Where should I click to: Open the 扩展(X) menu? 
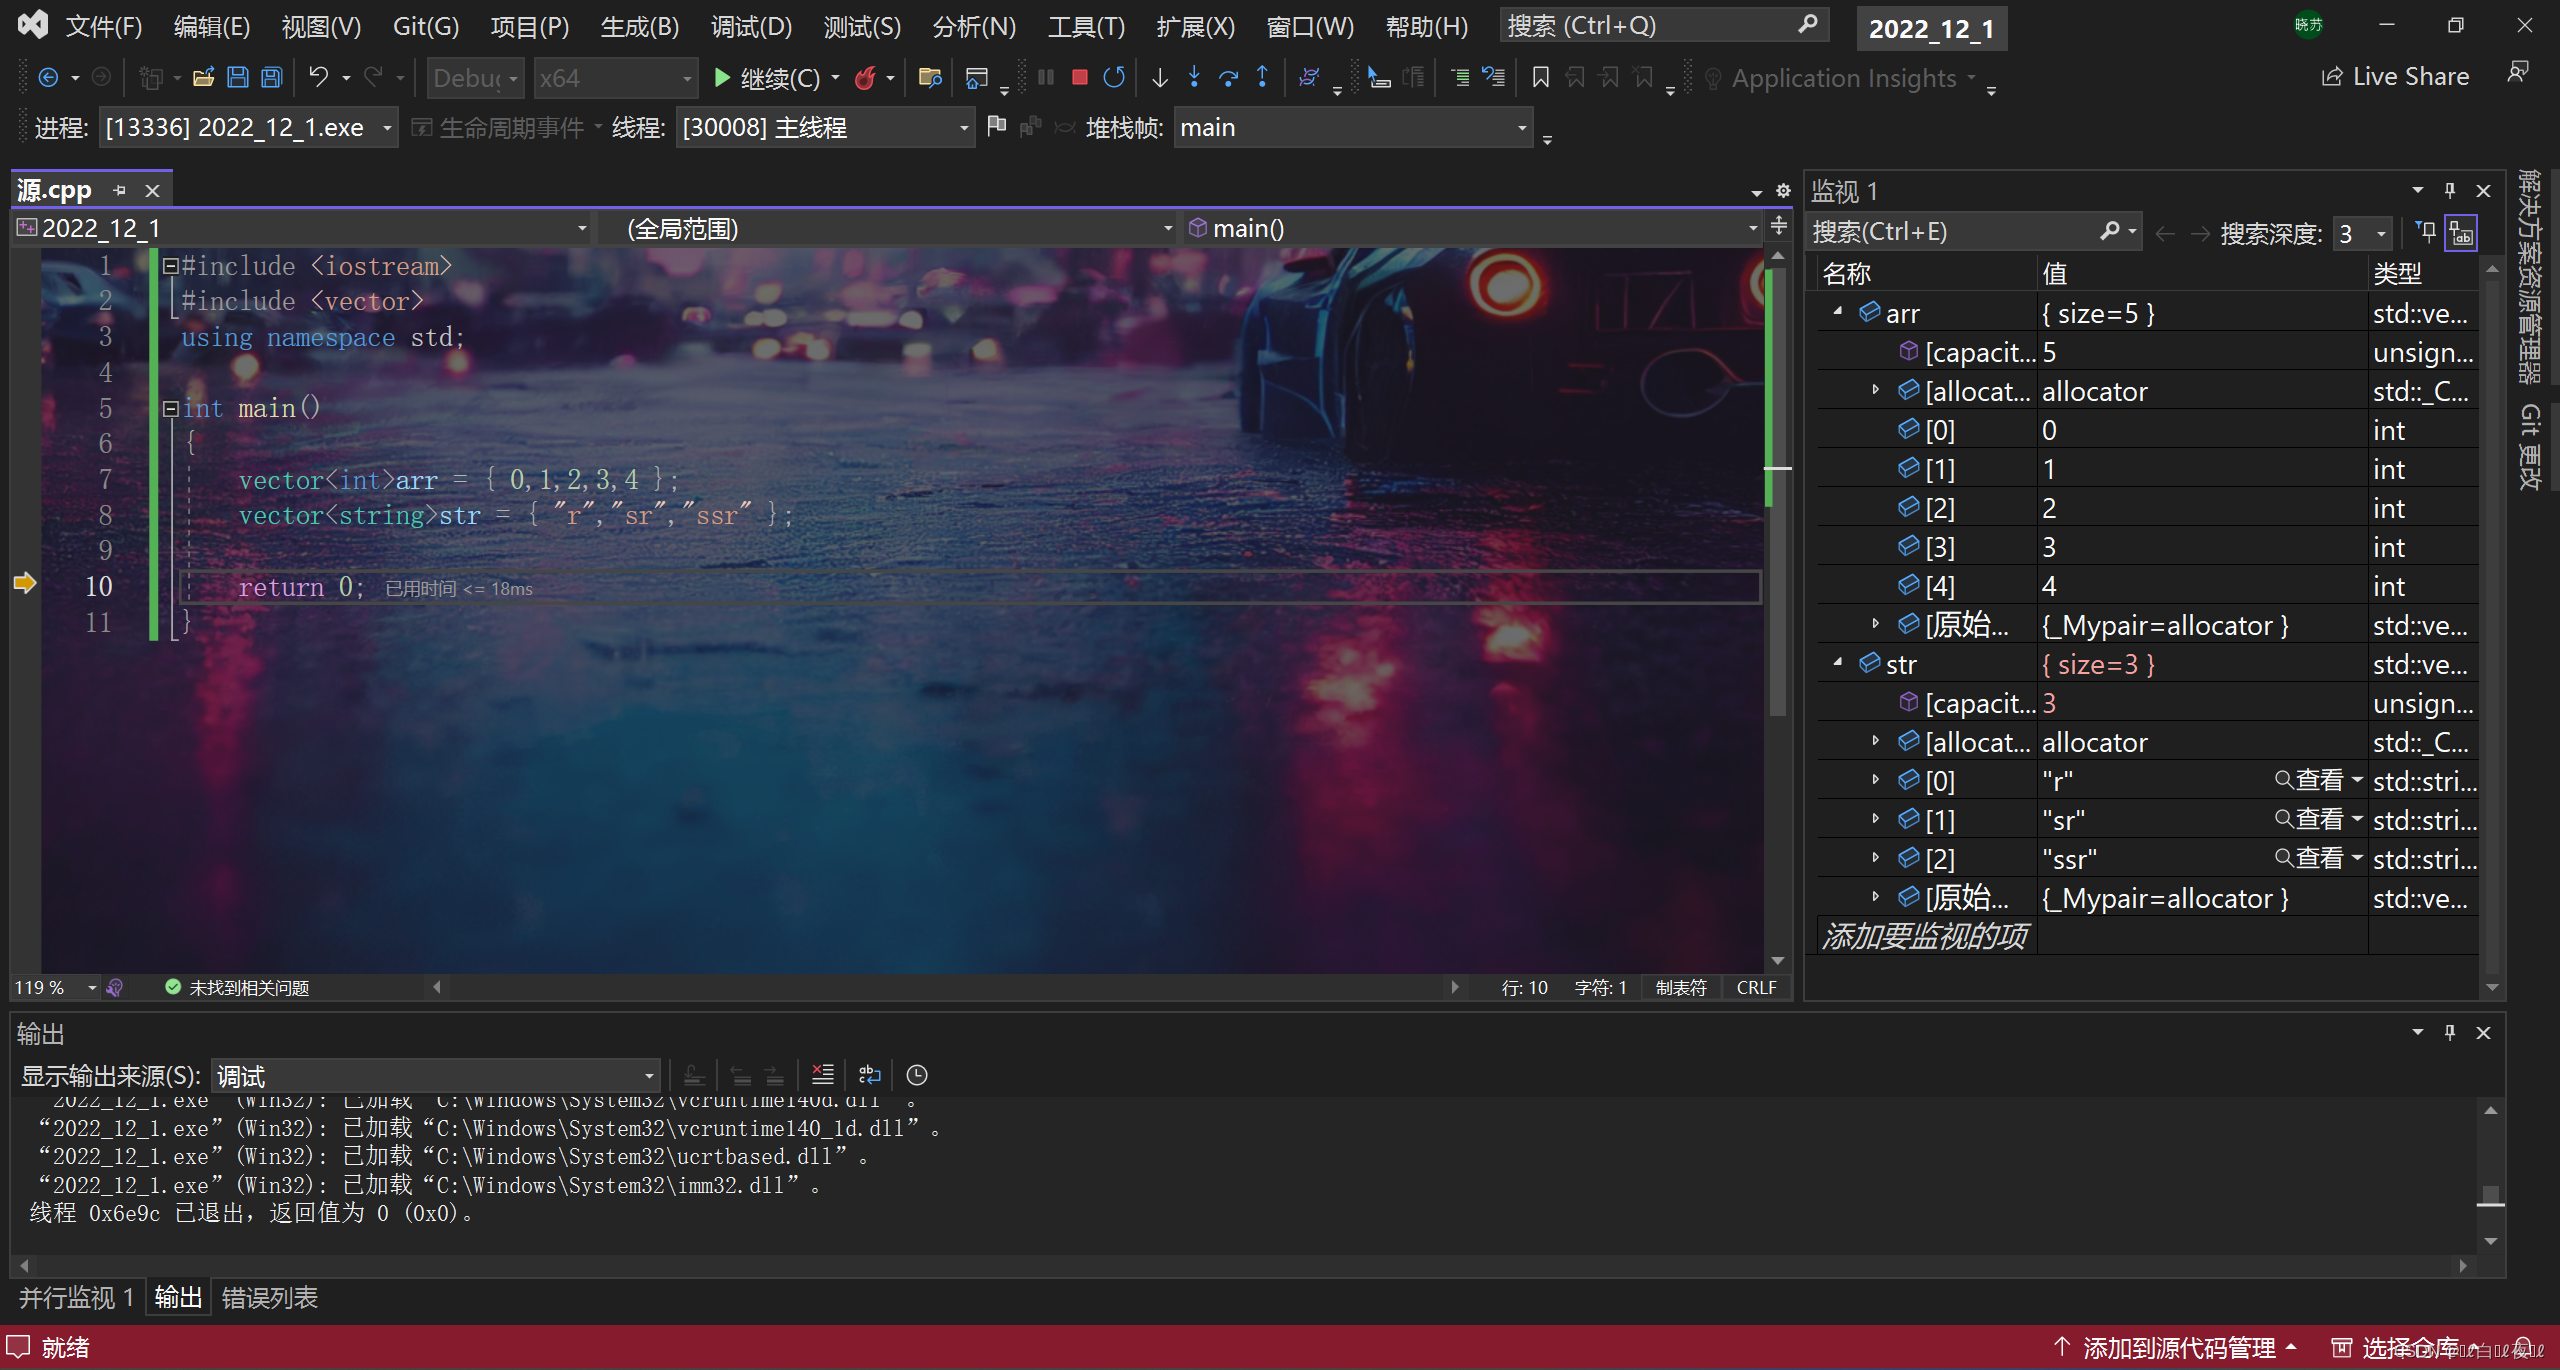(1195, 26)
